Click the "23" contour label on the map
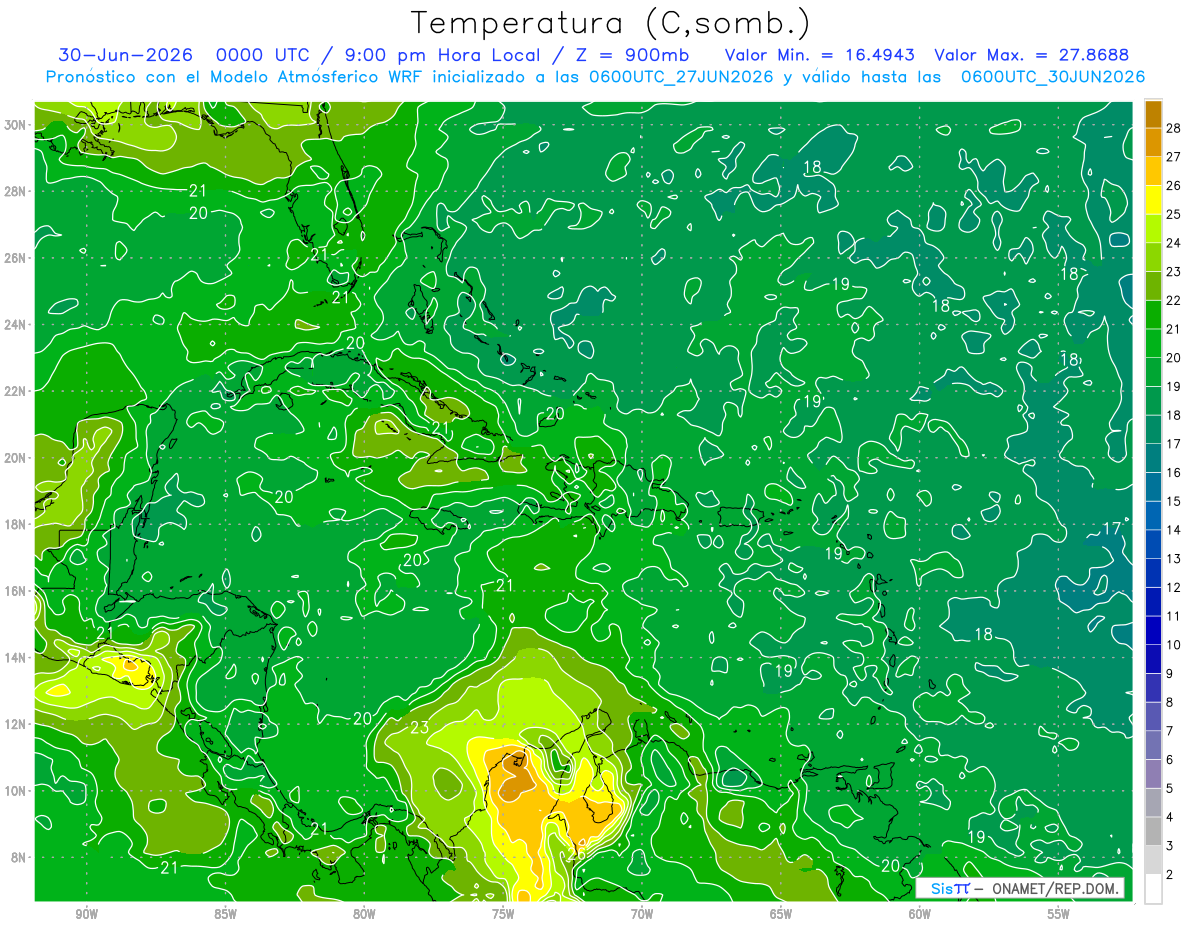 point(419,727)
